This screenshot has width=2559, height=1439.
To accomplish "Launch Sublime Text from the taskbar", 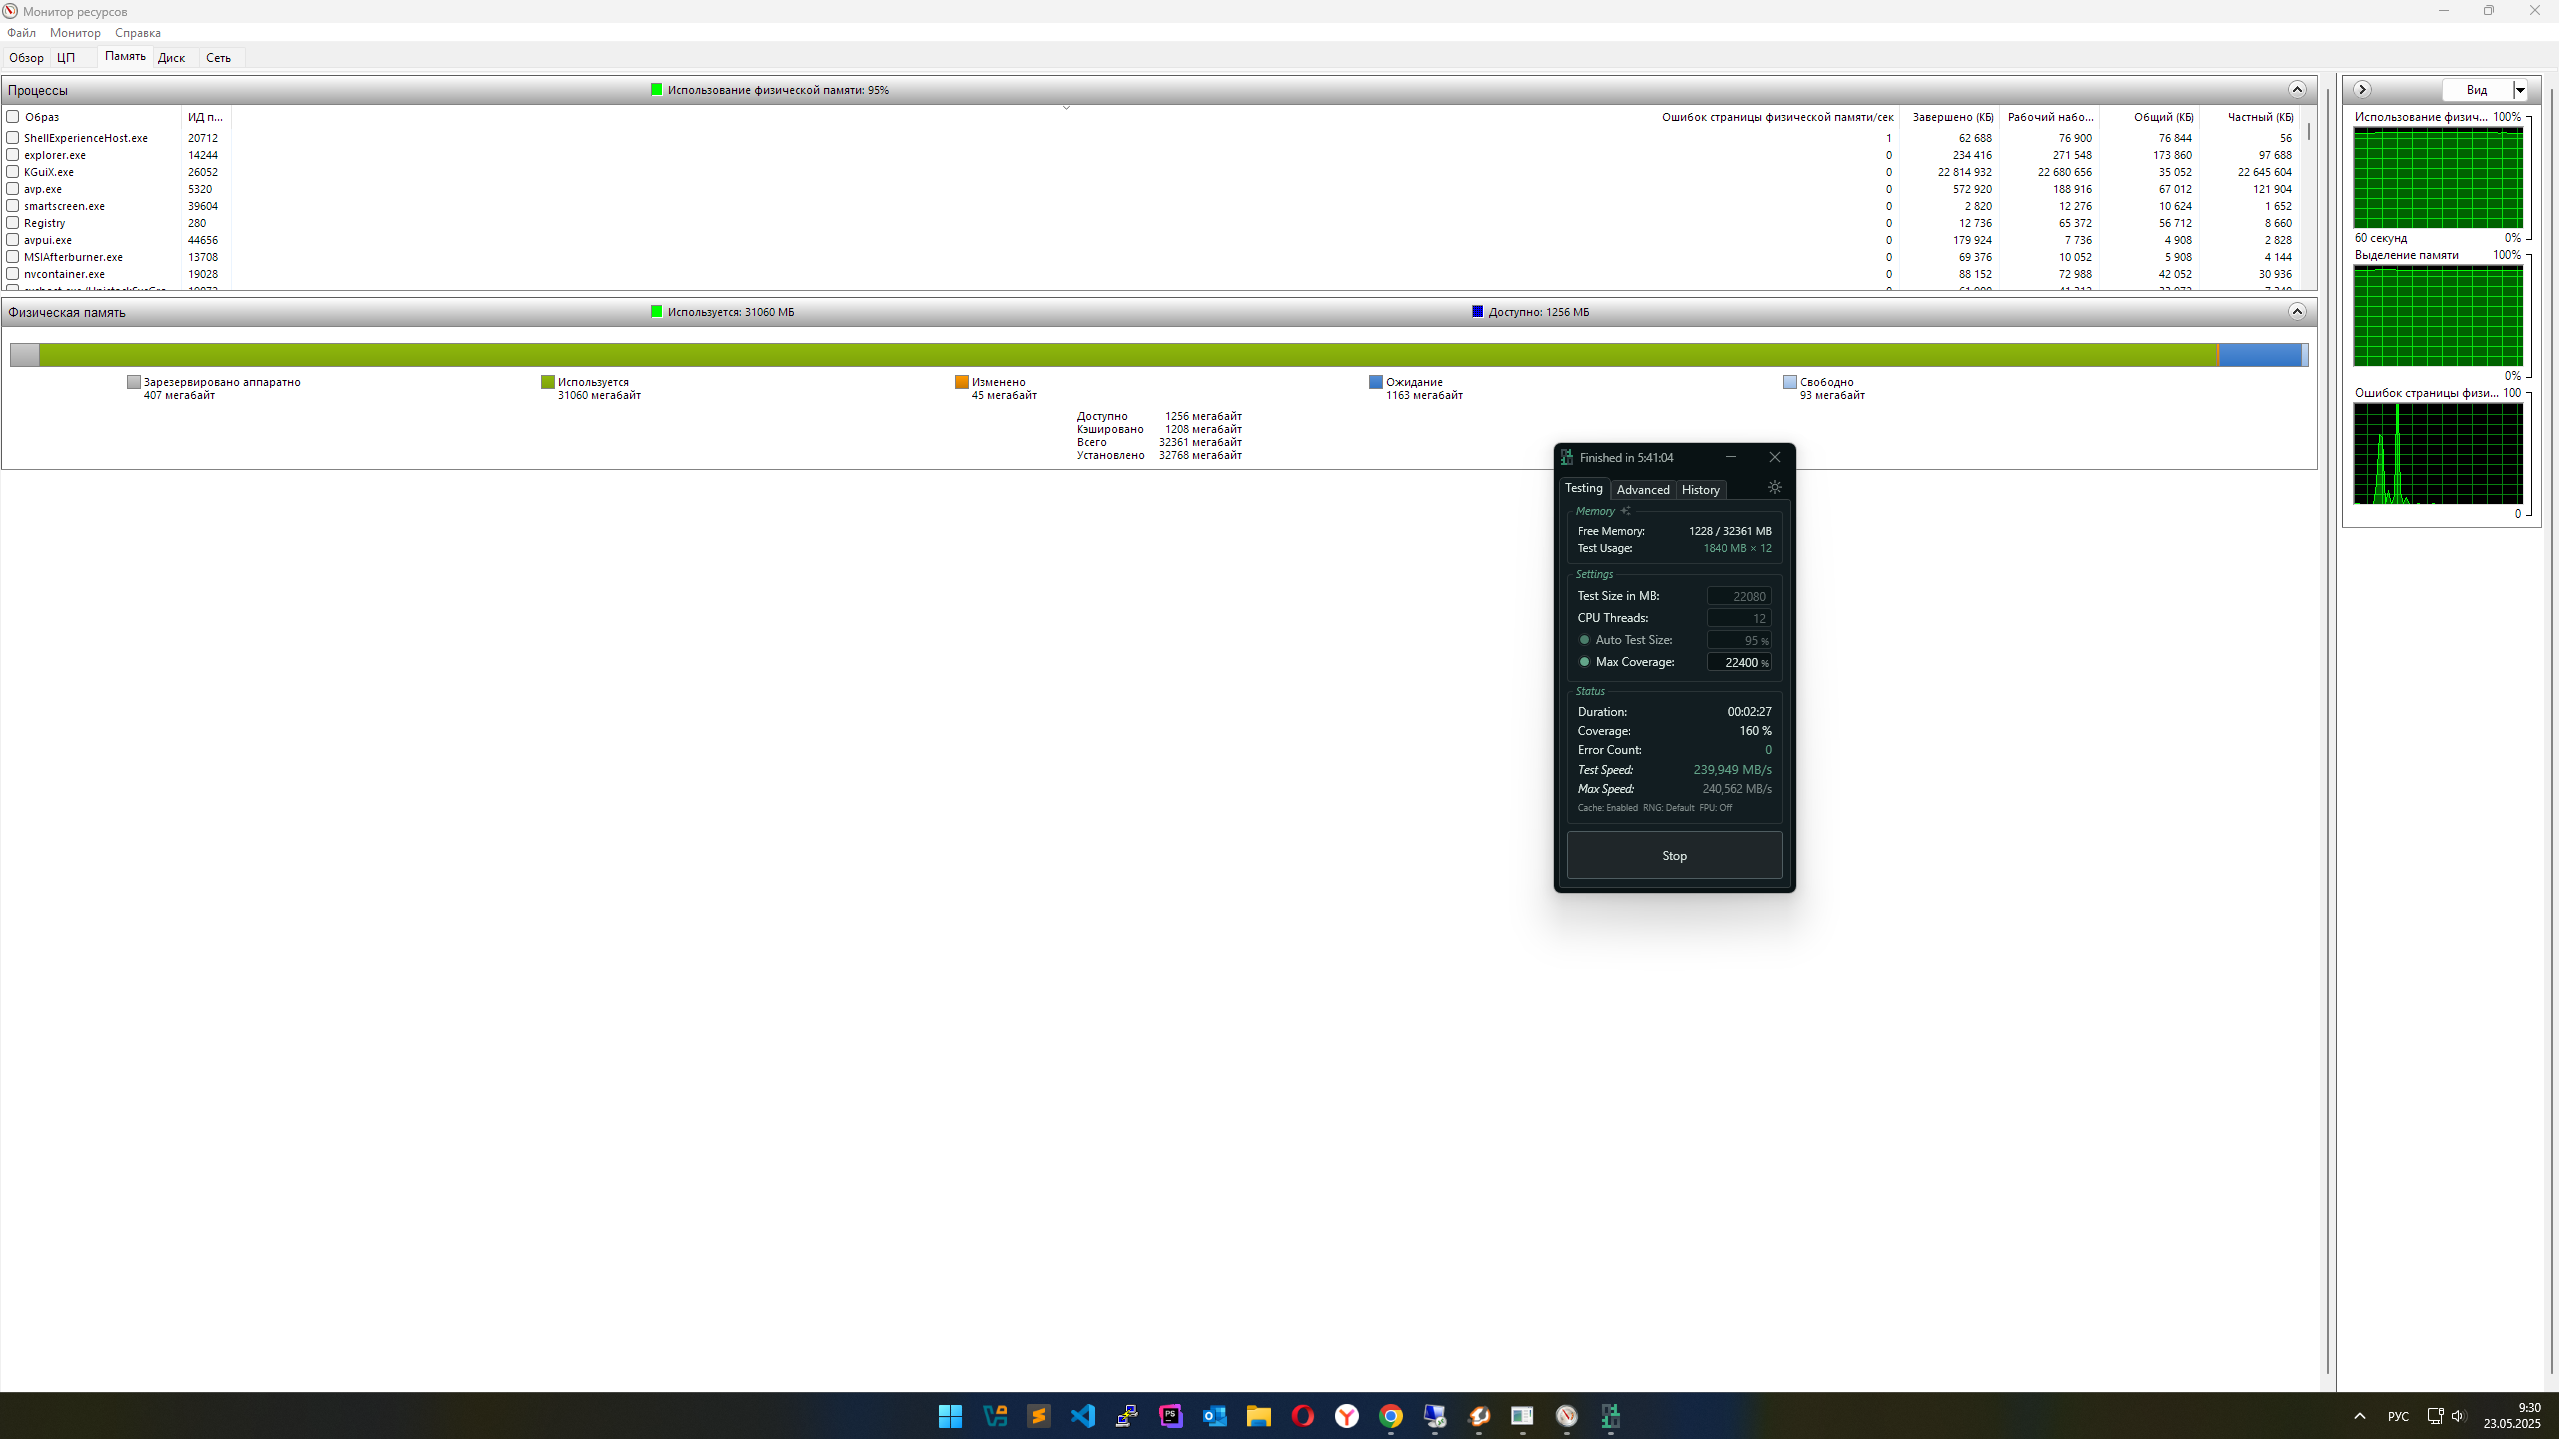I will 1038,1416.
